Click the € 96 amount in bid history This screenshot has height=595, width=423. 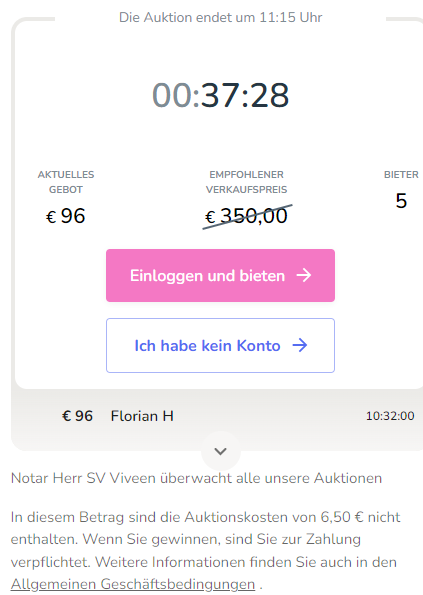[x=77, y=416]
